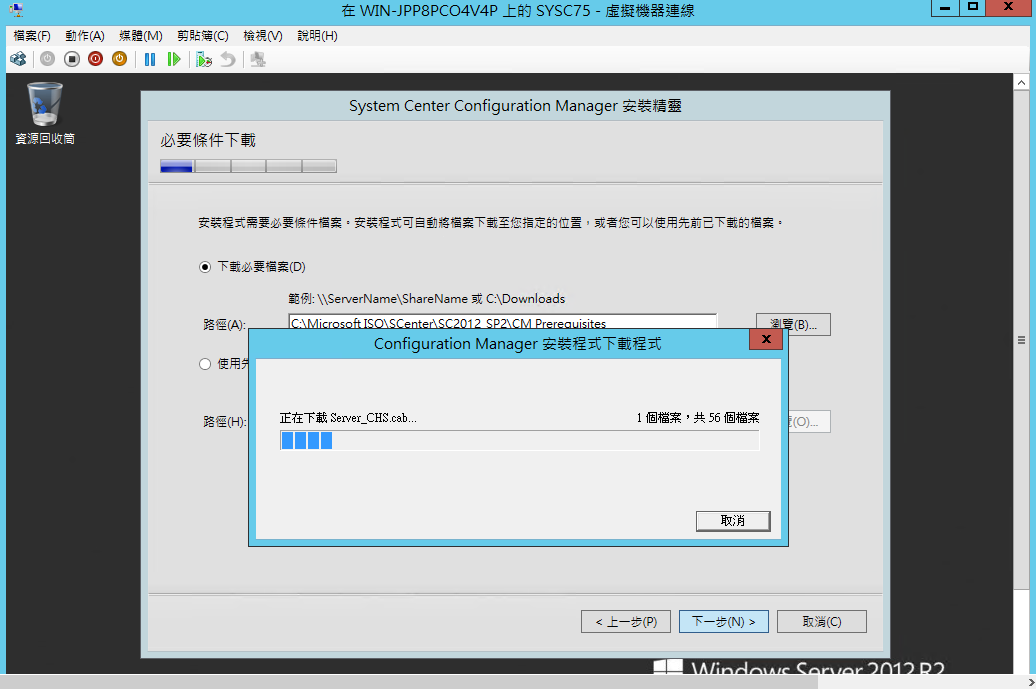The width and height of the screenshot is (1036, 689).
Task: Open the 說明(H) menu
Action: pyautogui.click(x=317, y=36)
